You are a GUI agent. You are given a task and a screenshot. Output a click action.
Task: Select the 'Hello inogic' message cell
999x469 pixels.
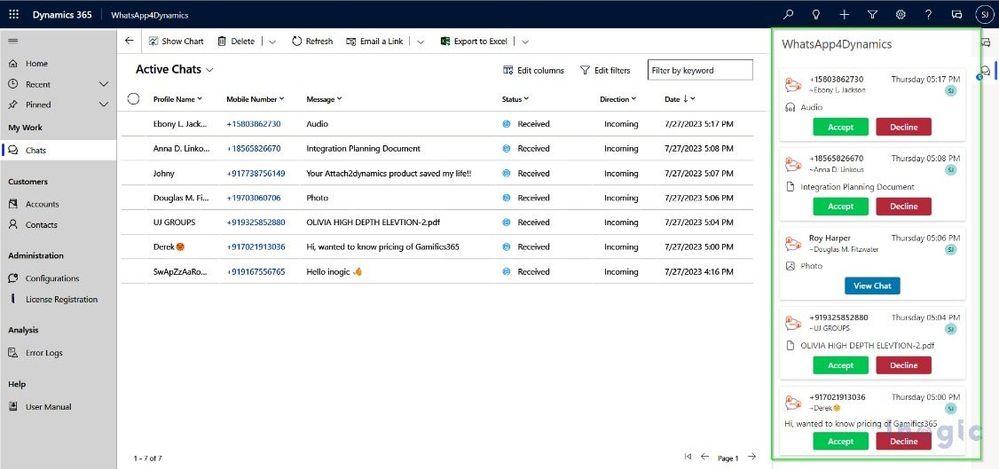(x=334, y=271)
